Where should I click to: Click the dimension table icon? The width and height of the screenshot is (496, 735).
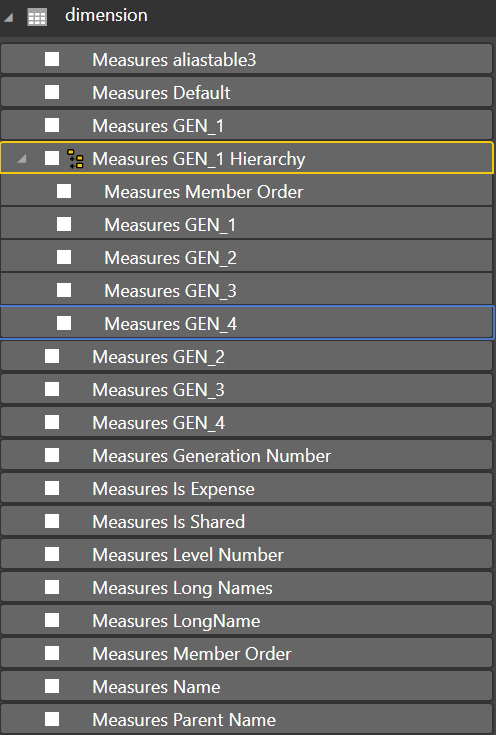coord(37,17)
